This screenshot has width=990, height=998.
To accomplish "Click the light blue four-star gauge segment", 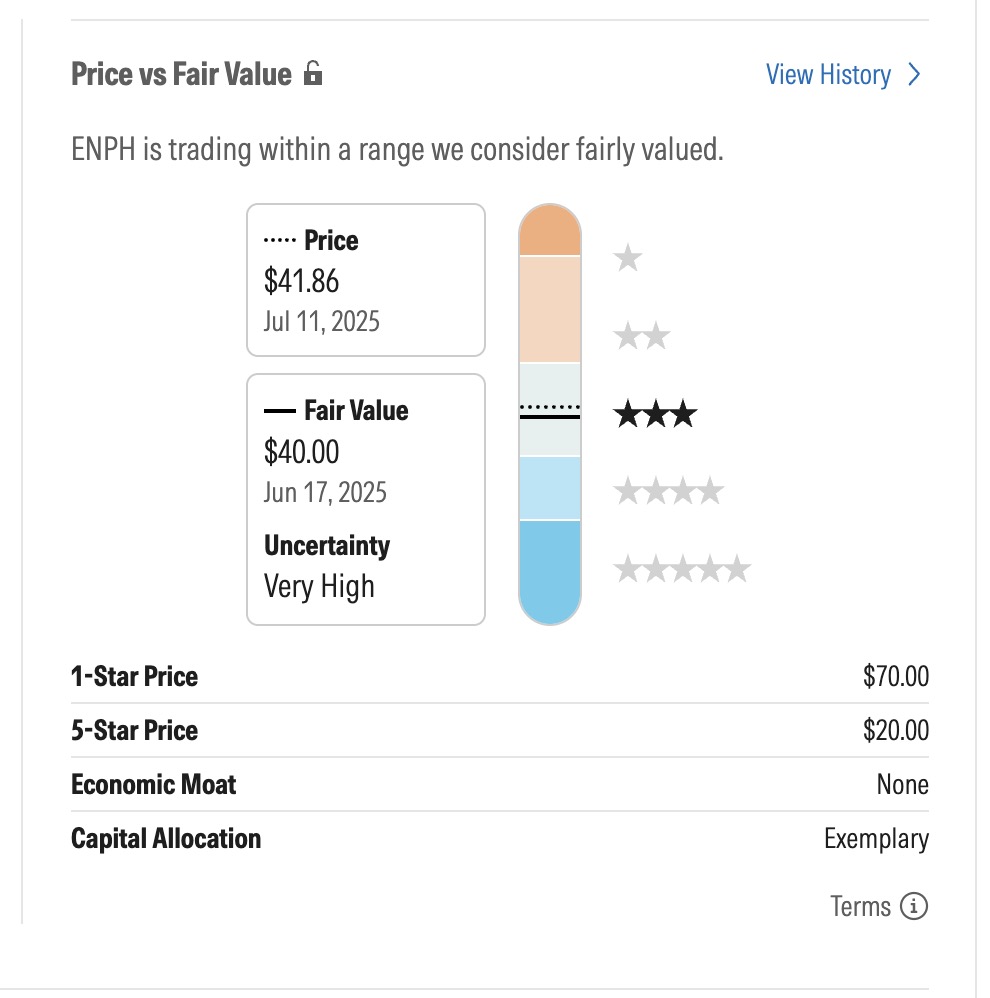I will [550, 489].
